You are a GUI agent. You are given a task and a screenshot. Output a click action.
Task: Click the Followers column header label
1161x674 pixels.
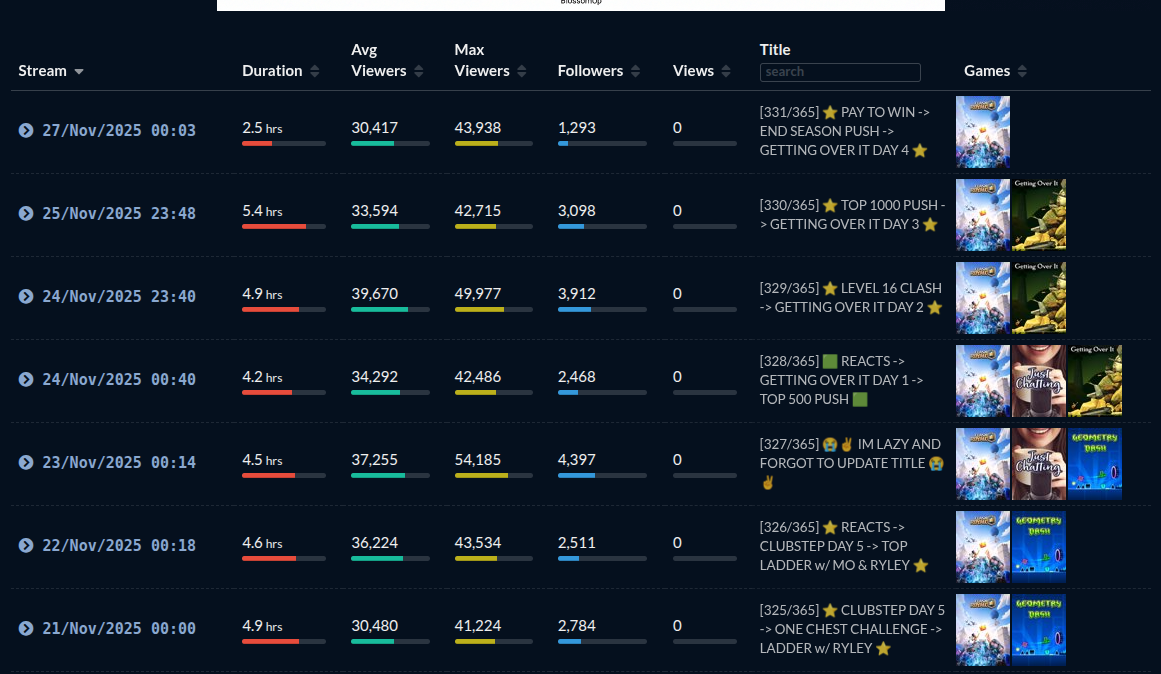590,71
